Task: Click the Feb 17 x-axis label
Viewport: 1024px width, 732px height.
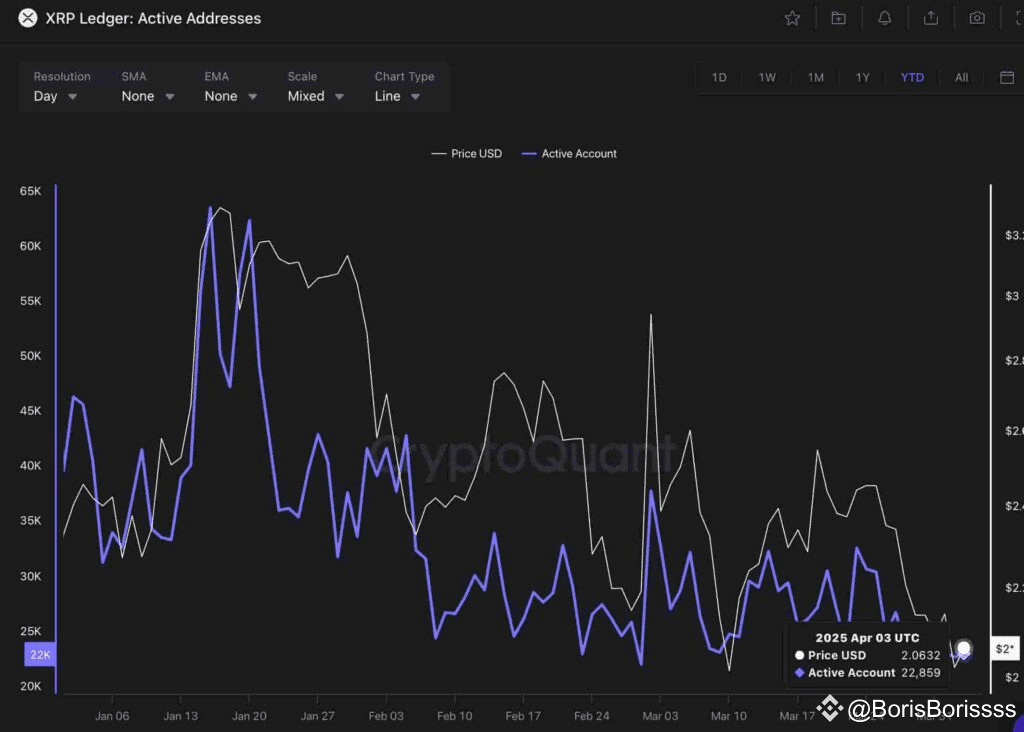Action: [523, 716]
